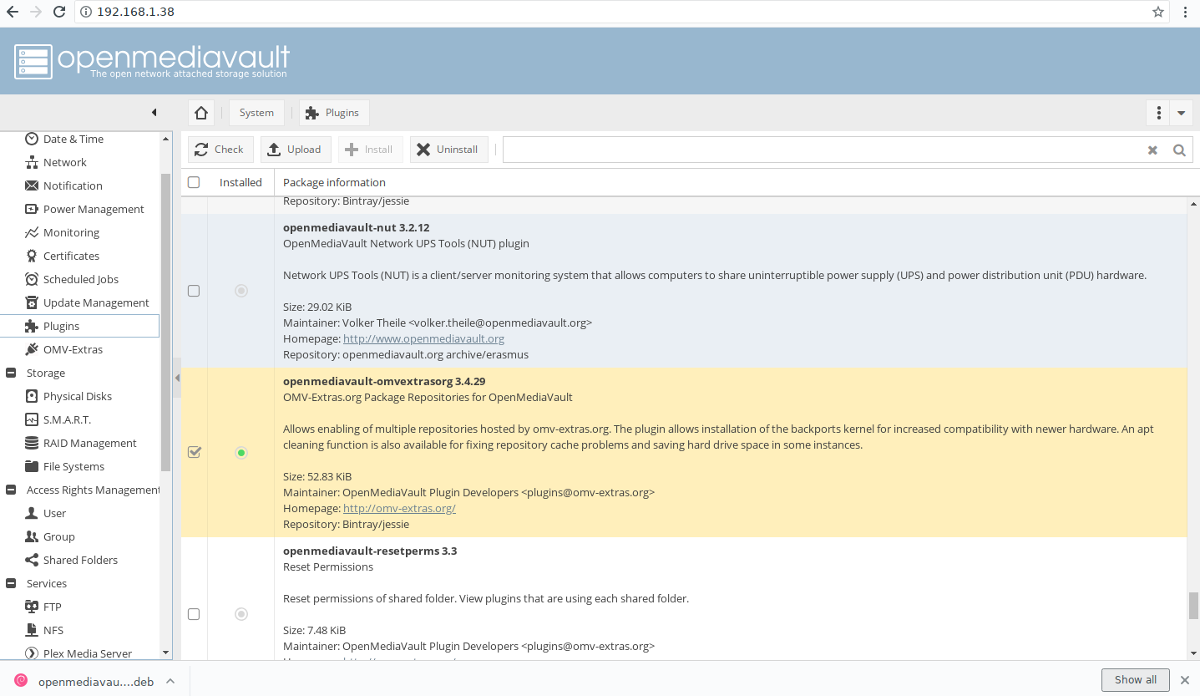
Task: Open File Systems icon in sidebar
Action: click(32, 466)
